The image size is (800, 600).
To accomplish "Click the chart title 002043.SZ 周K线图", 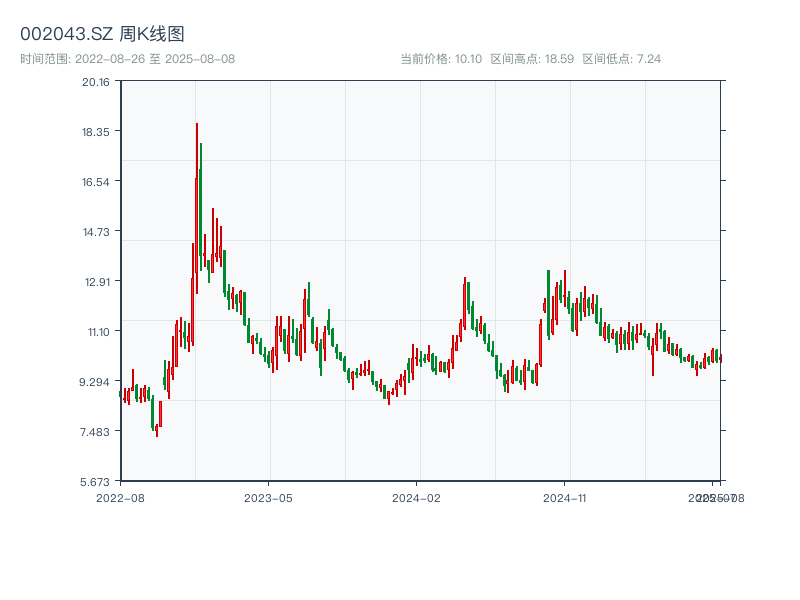I will coord(102,35).
